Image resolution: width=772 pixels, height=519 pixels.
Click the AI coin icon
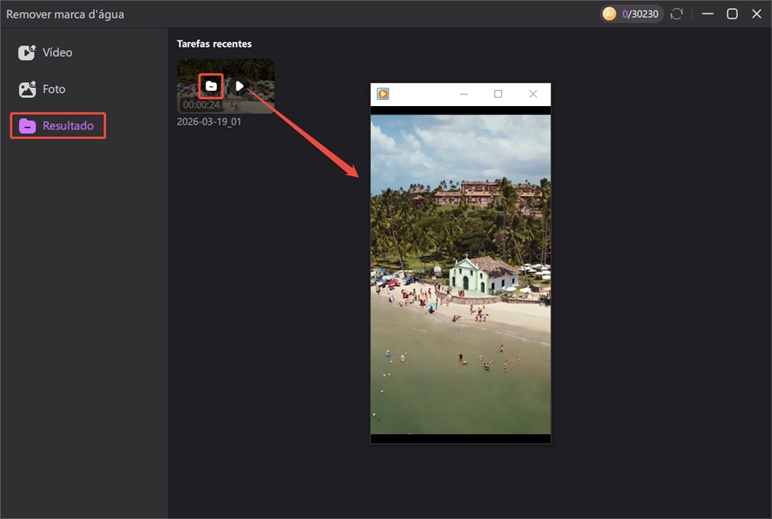pyautogui.click(x=609, y=14)
